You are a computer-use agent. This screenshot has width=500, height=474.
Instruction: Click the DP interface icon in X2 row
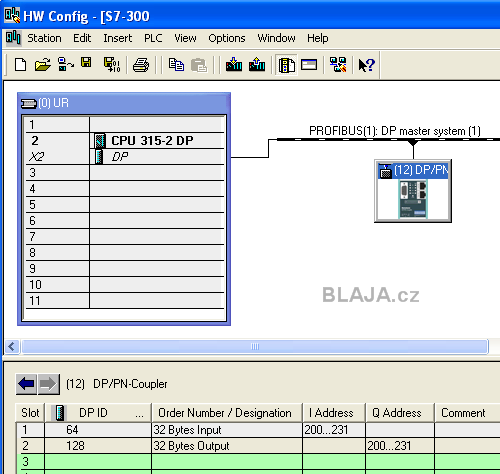tap(99, 156)
